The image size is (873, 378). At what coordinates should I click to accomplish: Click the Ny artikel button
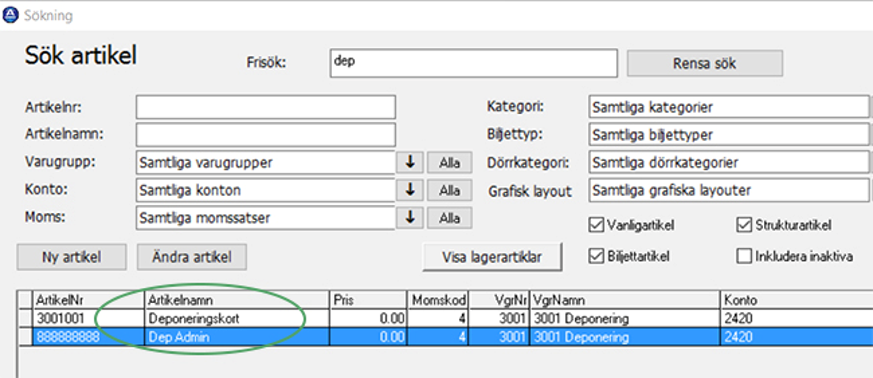click(72, 257)
